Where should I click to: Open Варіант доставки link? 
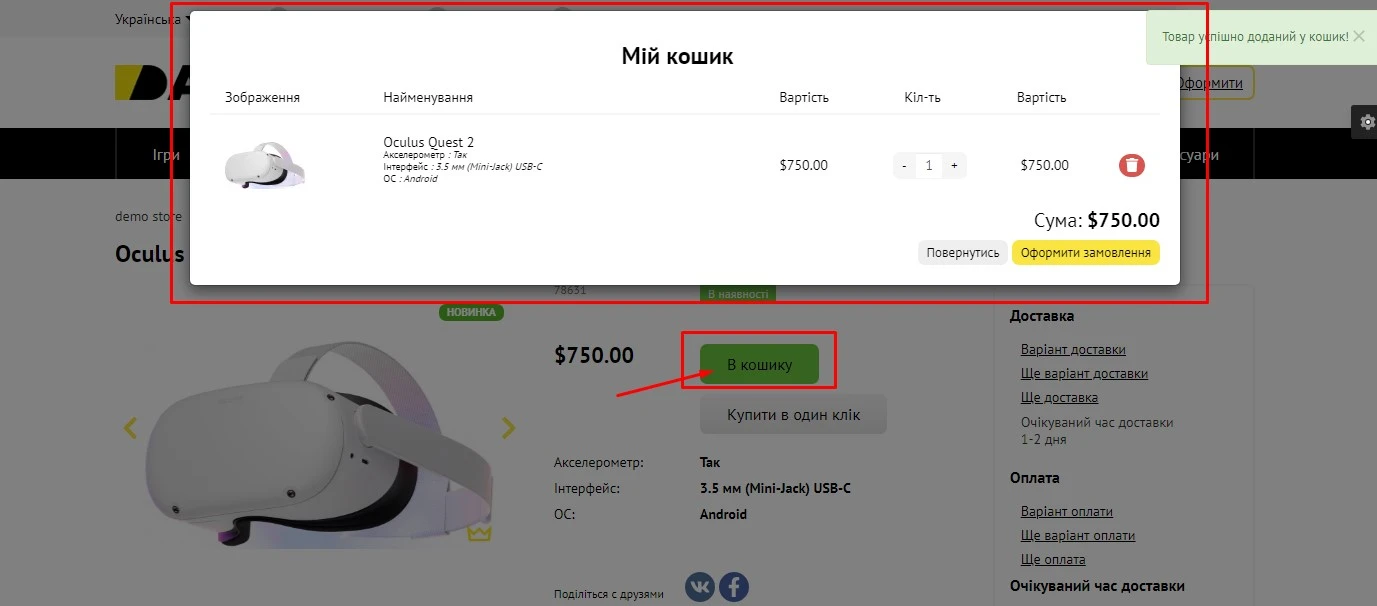click(x=1073, y=350)
